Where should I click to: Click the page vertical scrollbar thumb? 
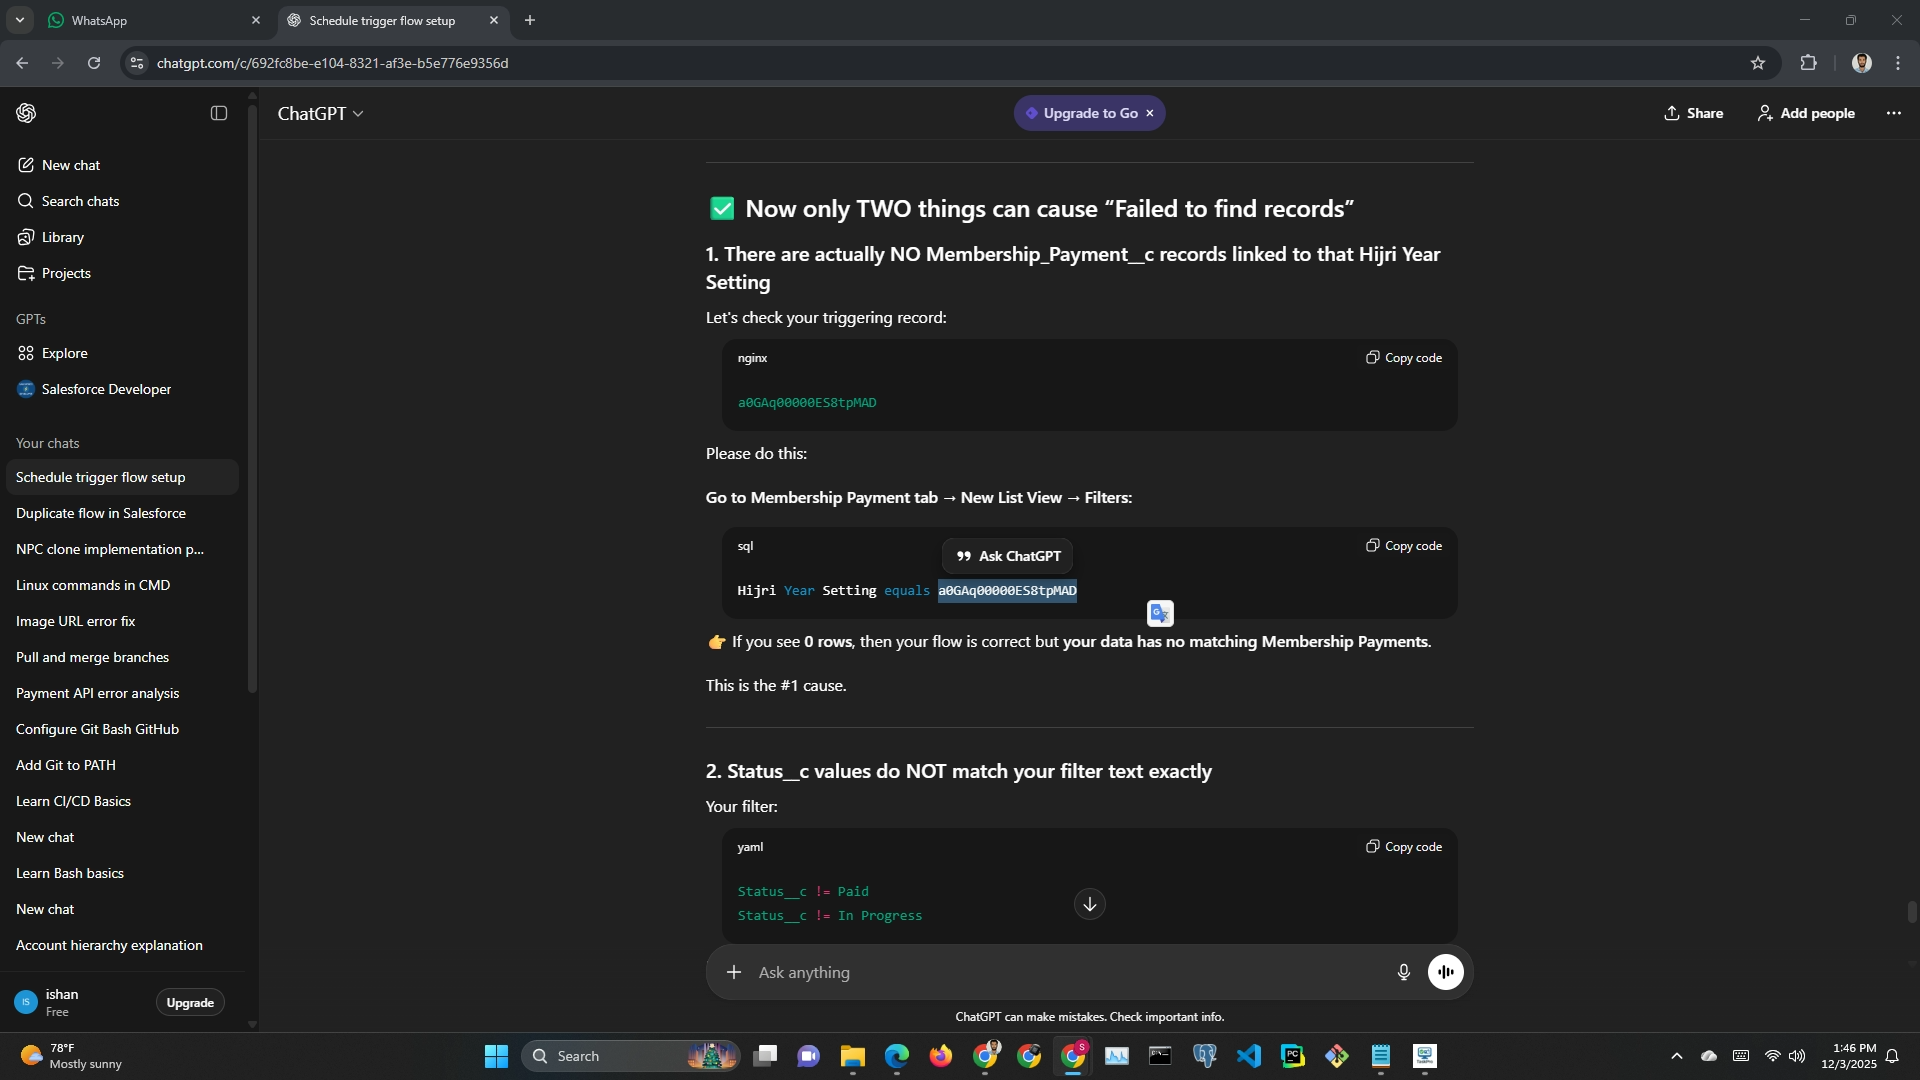[x=1911, y=912]
